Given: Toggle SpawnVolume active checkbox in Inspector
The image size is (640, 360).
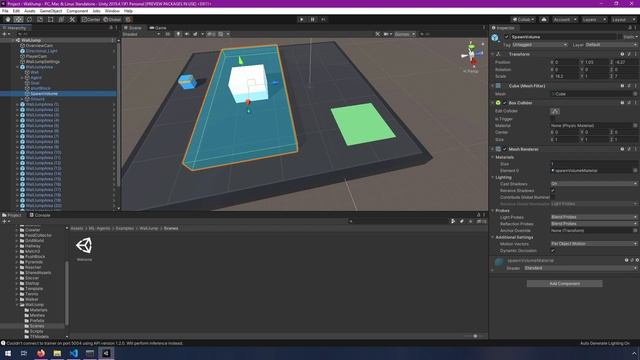Looking at the screenshot, I should pyautogui.click(x=507, y=37).
